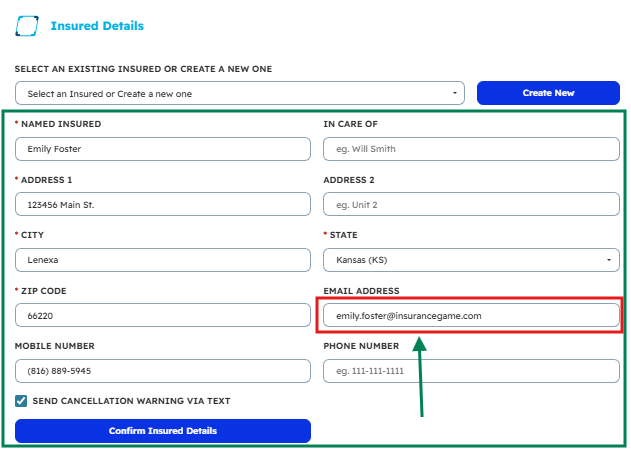This screenshot has width=631, height=451.
Task: Click the Email Address input
Action: [471, 315]
